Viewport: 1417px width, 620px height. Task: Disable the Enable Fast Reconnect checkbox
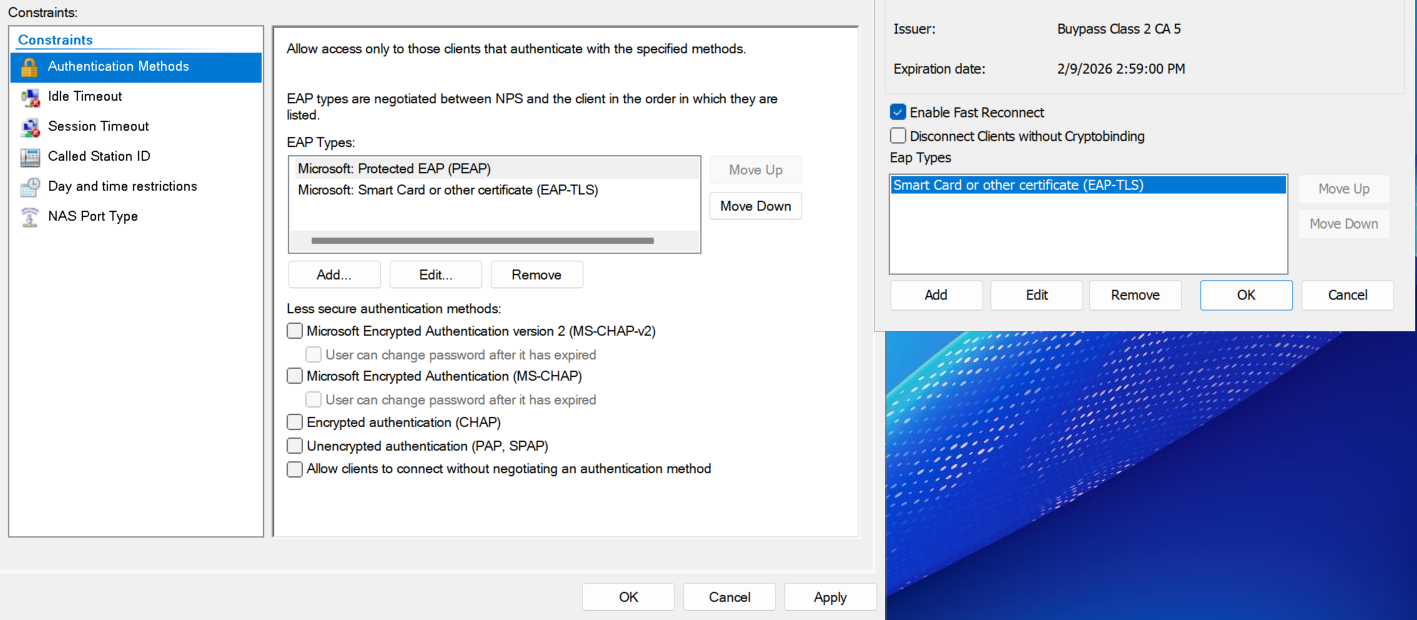point(898,113)
